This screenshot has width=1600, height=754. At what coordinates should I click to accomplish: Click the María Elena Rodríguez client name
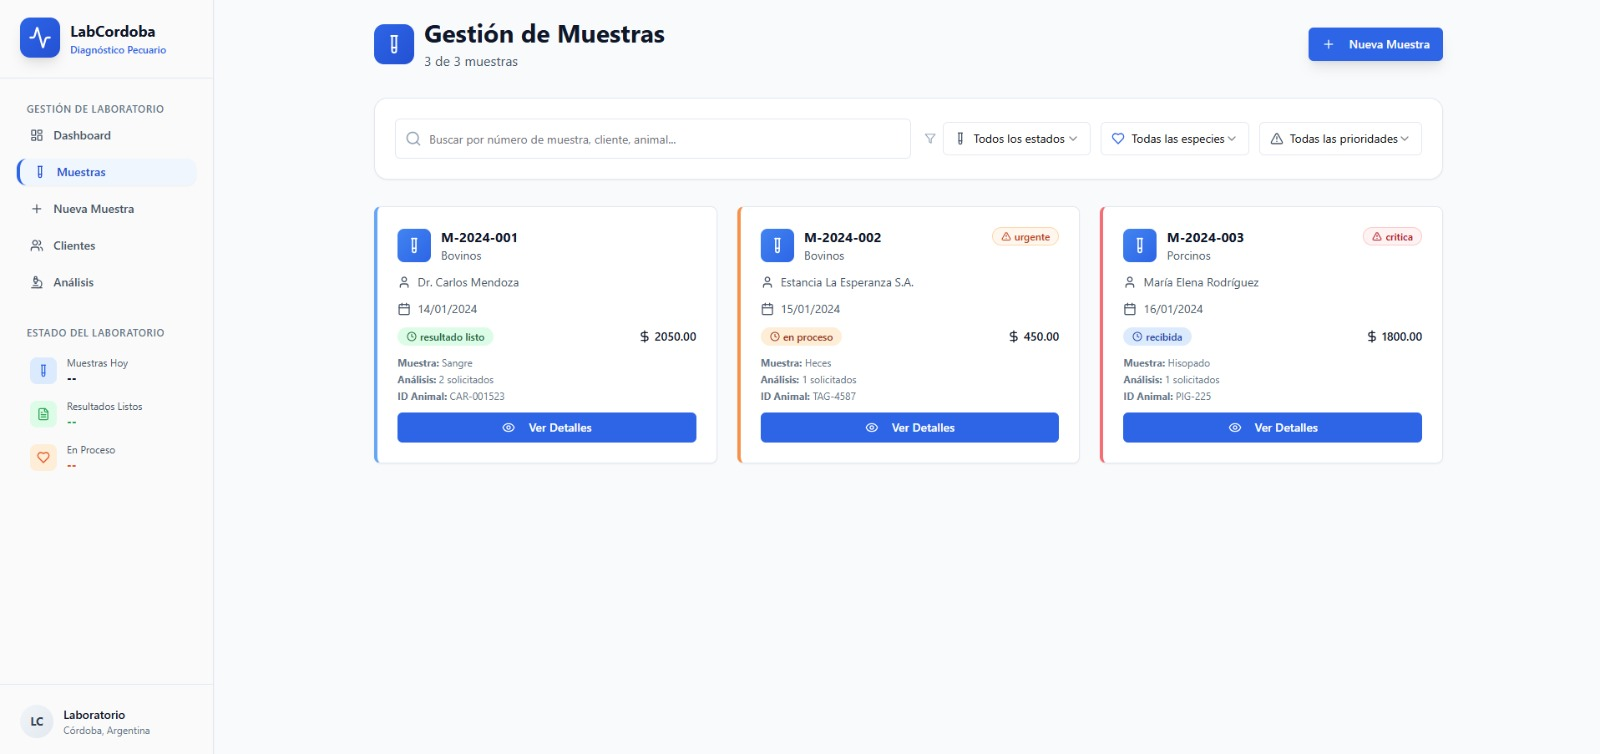click(1201, 283)
